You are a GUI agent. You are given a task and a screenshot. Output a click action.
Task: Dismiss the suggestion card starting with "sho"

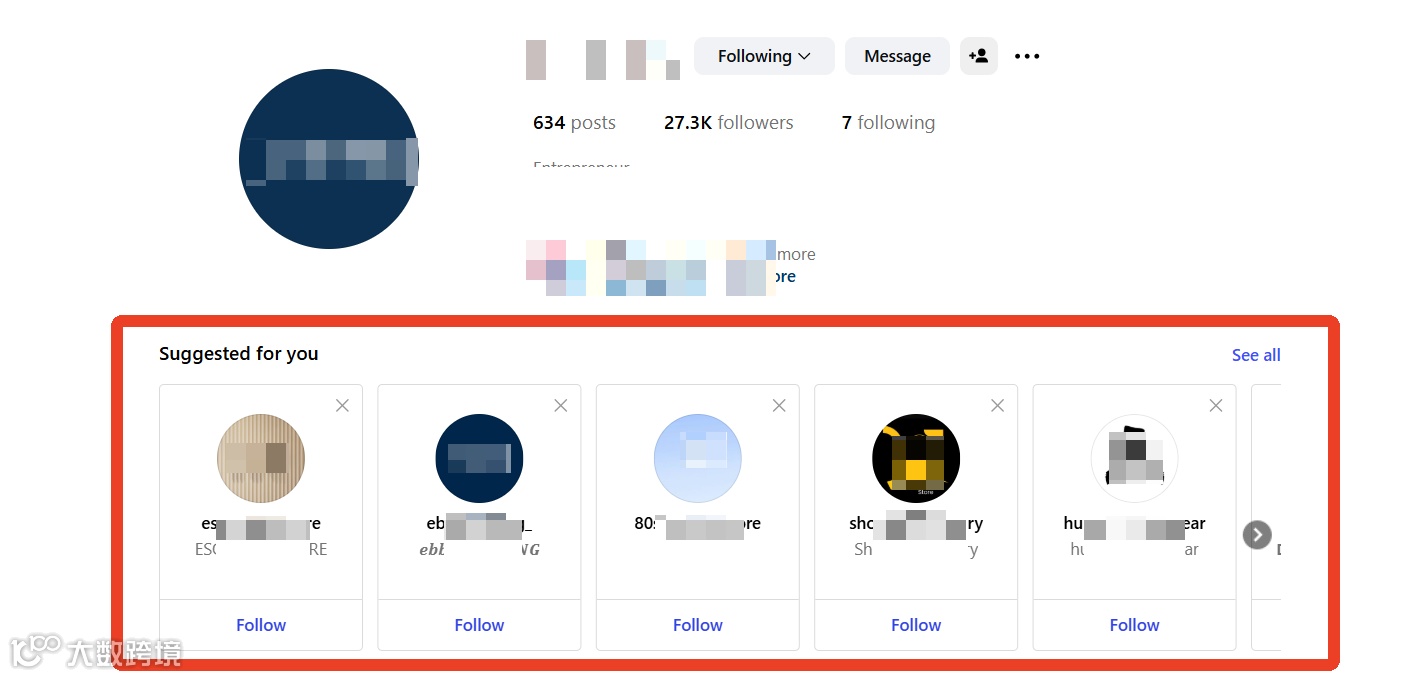click(x=997, y=405)
